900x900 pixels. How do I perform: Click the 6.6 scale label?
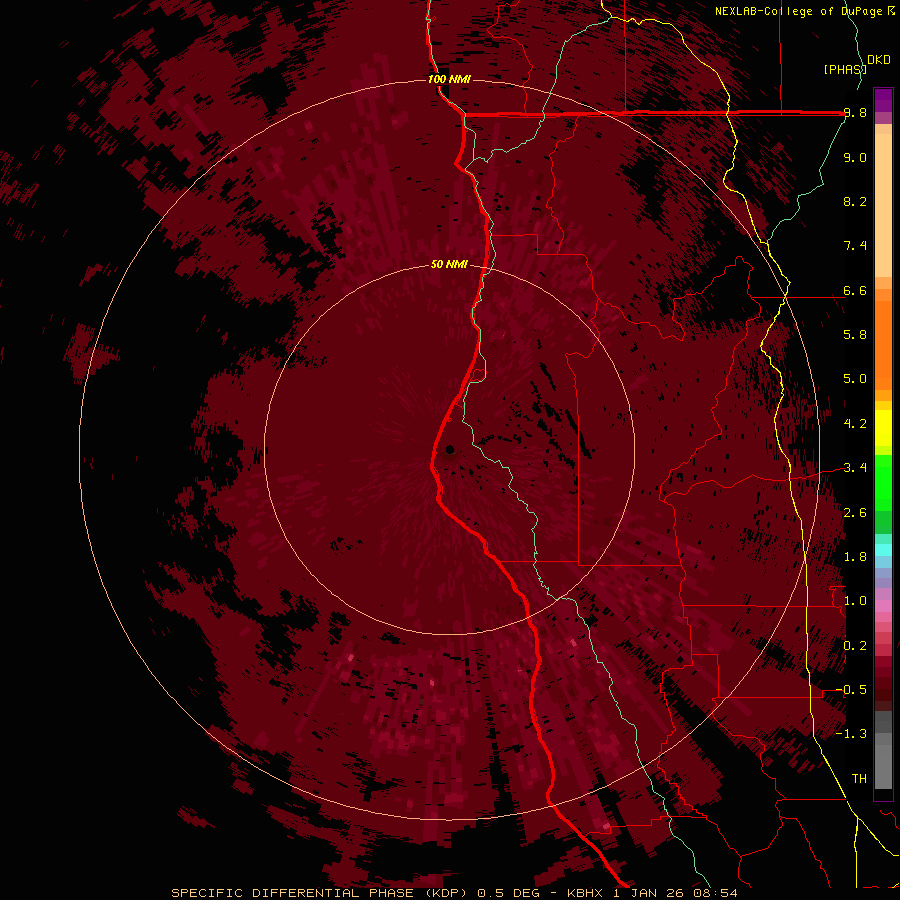click(855, 290)
